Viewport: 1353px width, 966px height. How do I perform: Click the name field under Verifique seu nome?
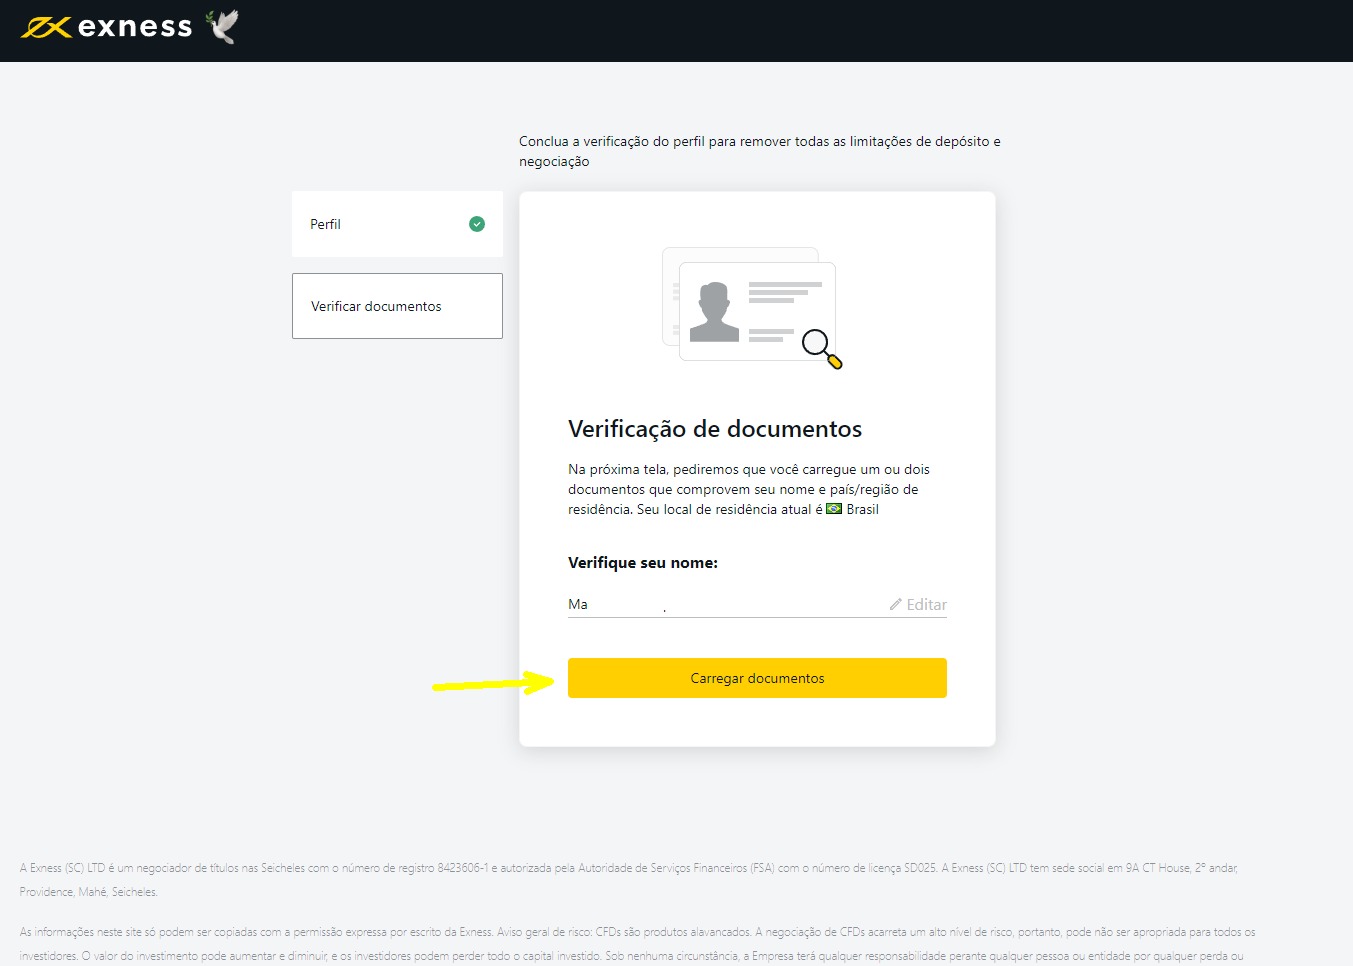coord(720,604)
